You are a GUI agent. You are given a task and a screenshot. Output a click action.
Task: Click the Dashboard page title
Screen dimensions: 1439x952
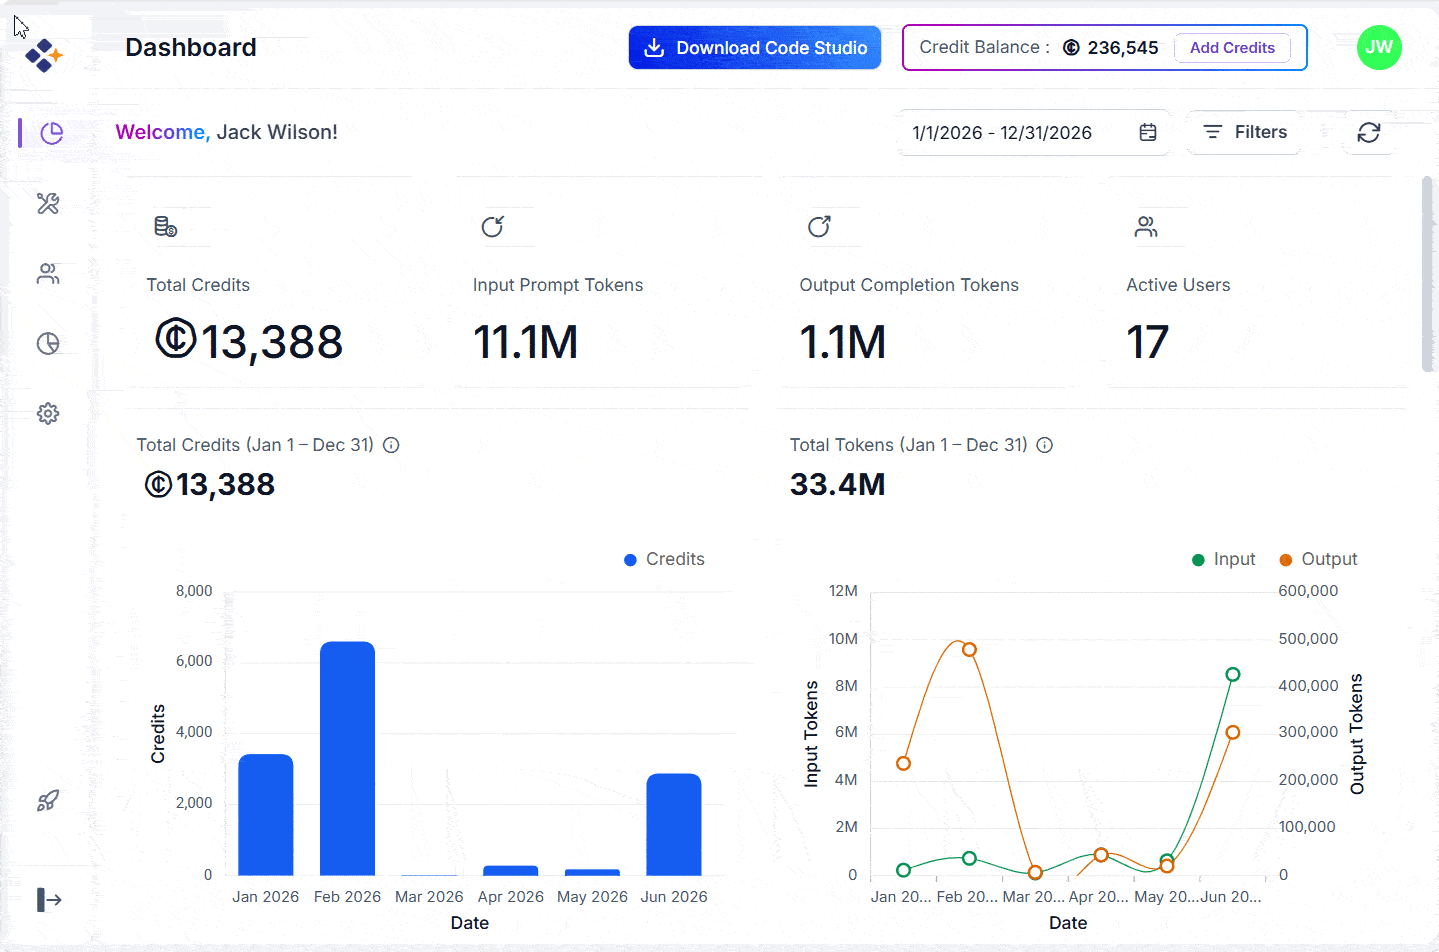point(191,47)
